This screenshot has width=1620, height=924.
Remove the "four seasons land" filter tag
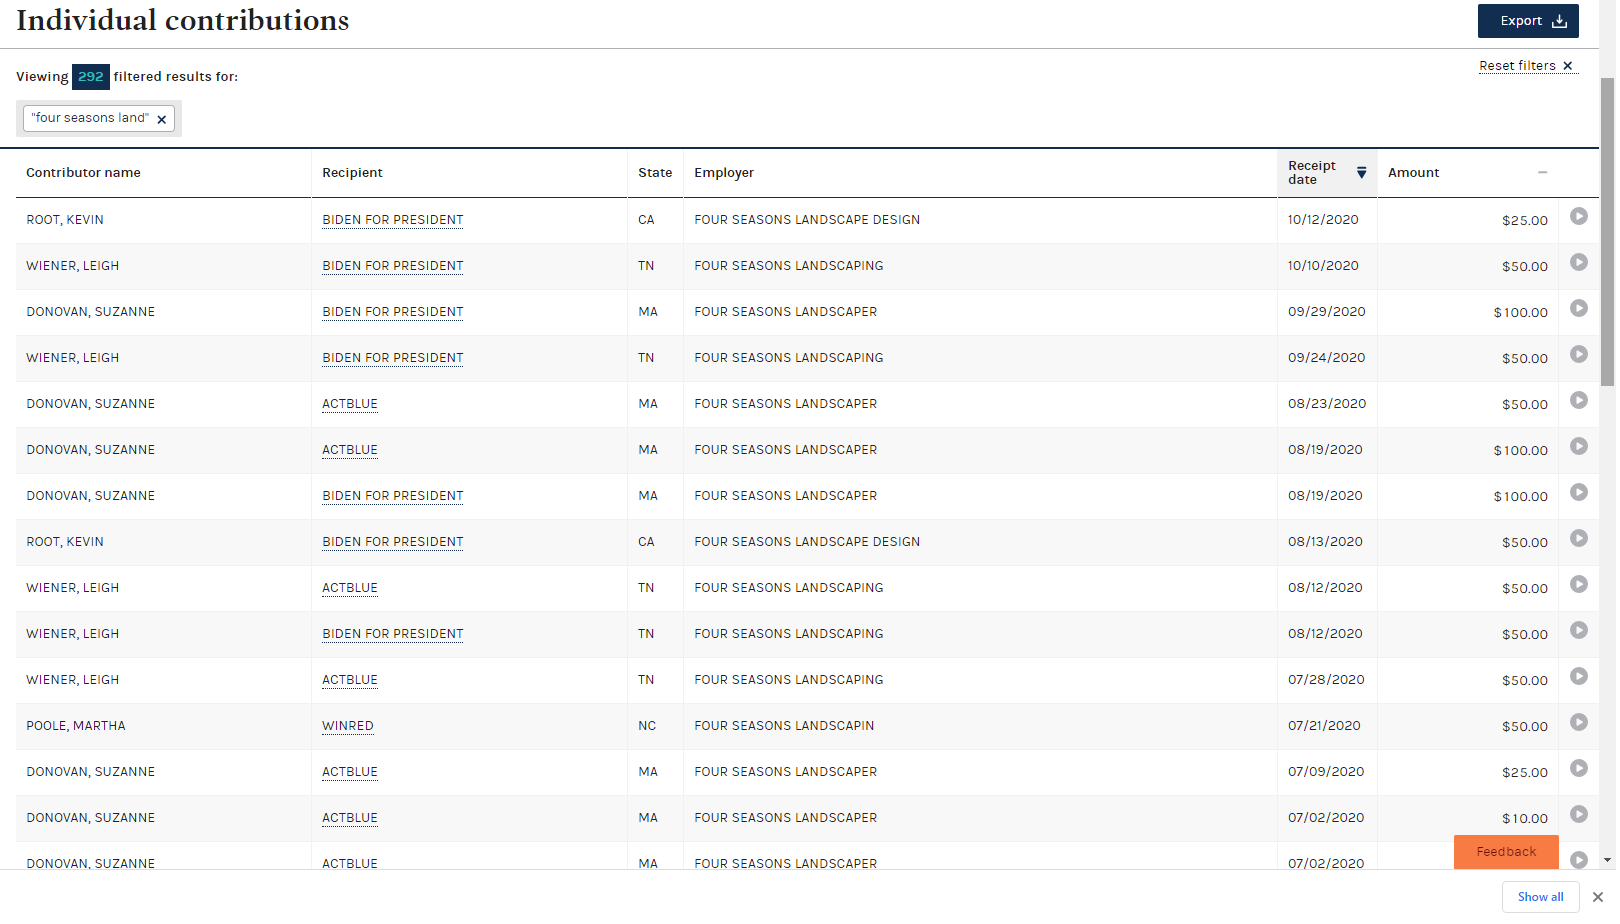pos(162,119)
